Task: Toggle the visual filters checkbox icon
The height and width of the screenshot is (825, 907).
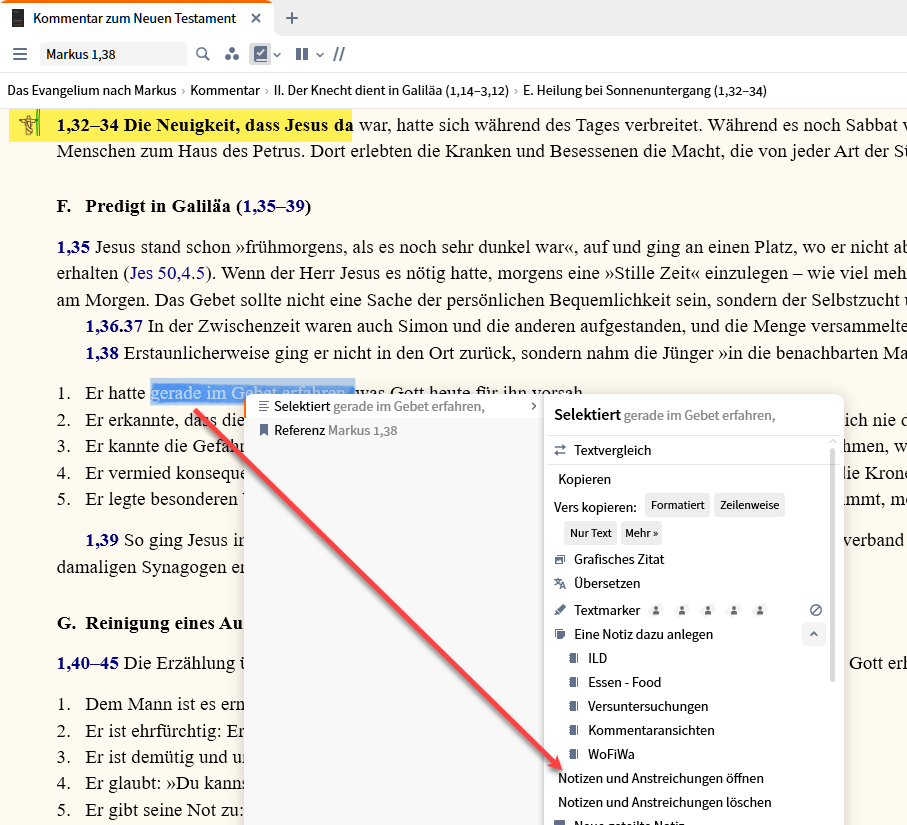Action: (261, 54)
